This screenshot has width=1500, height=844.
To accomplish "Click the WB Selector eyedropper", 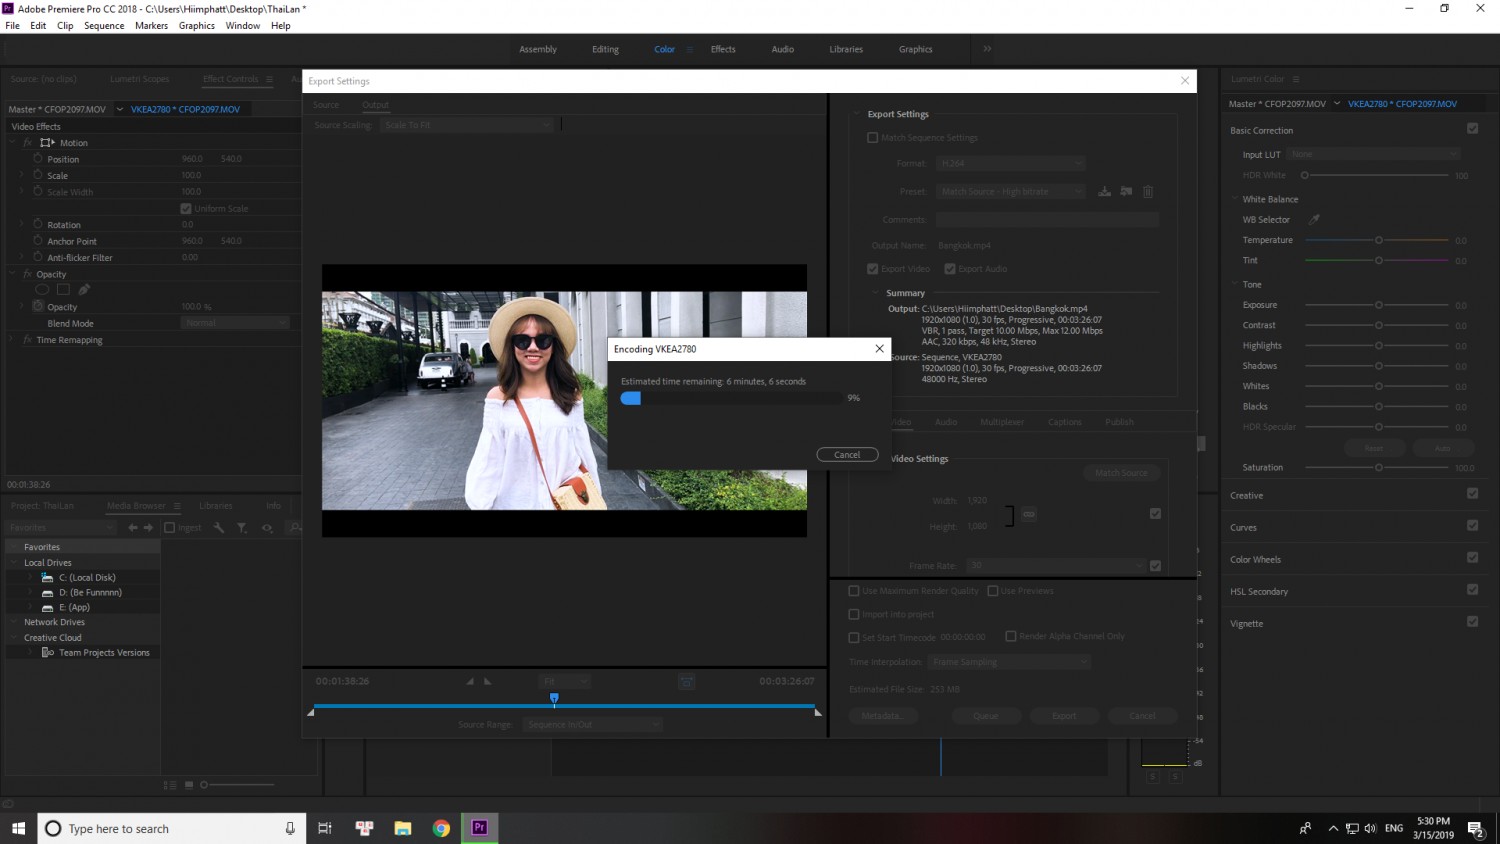I will 1314,220.
